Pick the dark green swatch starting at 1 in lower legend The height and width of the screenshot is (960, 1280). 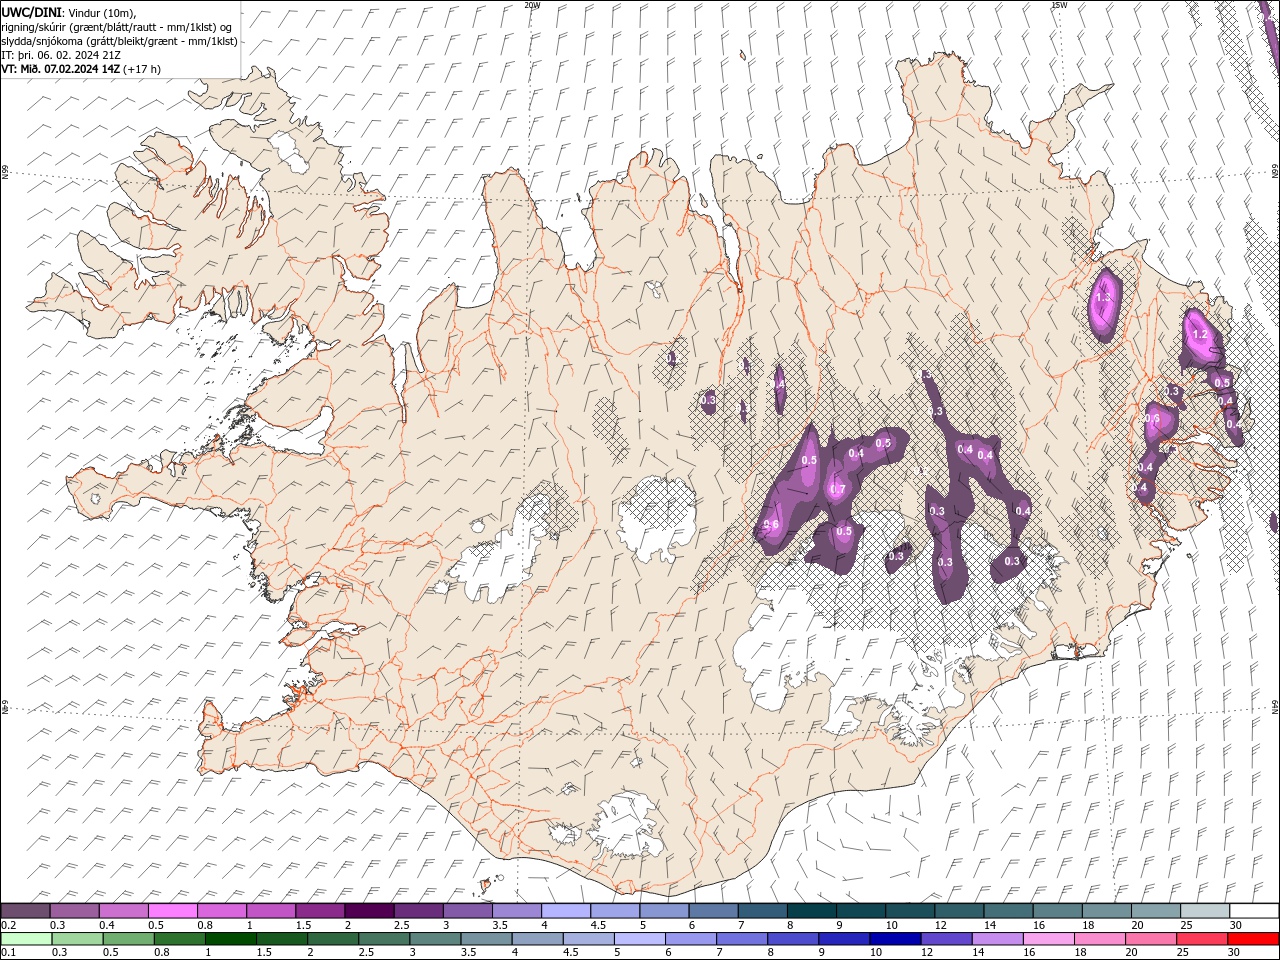(230, 939)
